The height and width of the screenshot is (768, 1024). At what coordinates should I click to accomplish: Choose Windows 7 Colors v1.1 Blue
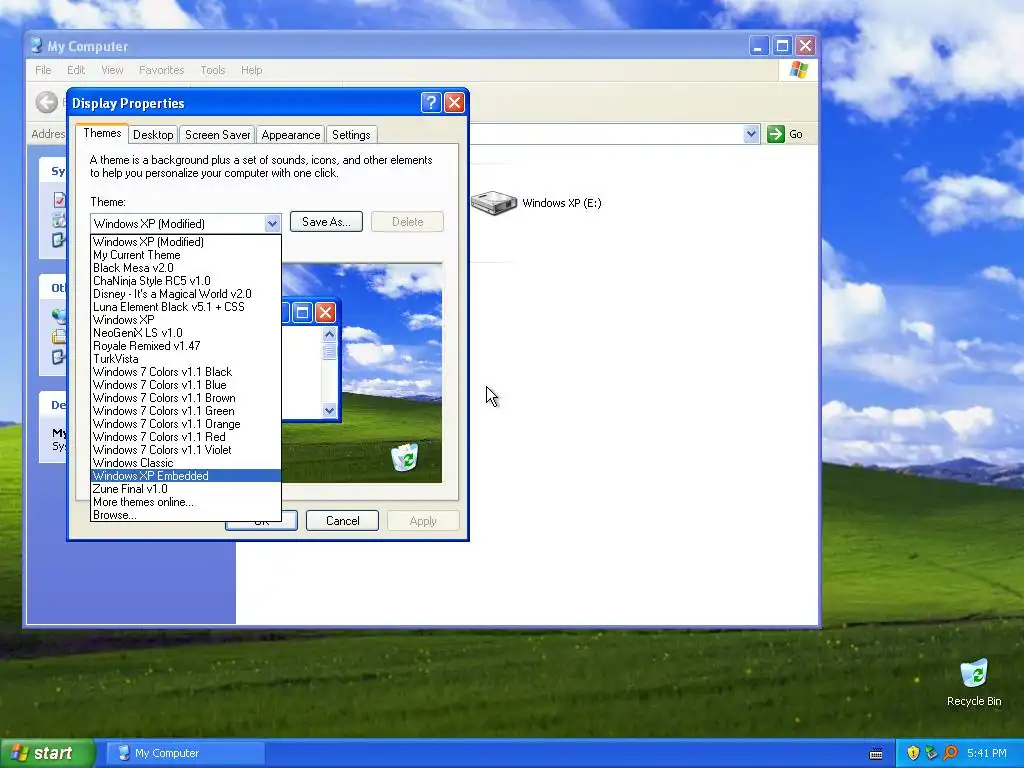[185, 385]
